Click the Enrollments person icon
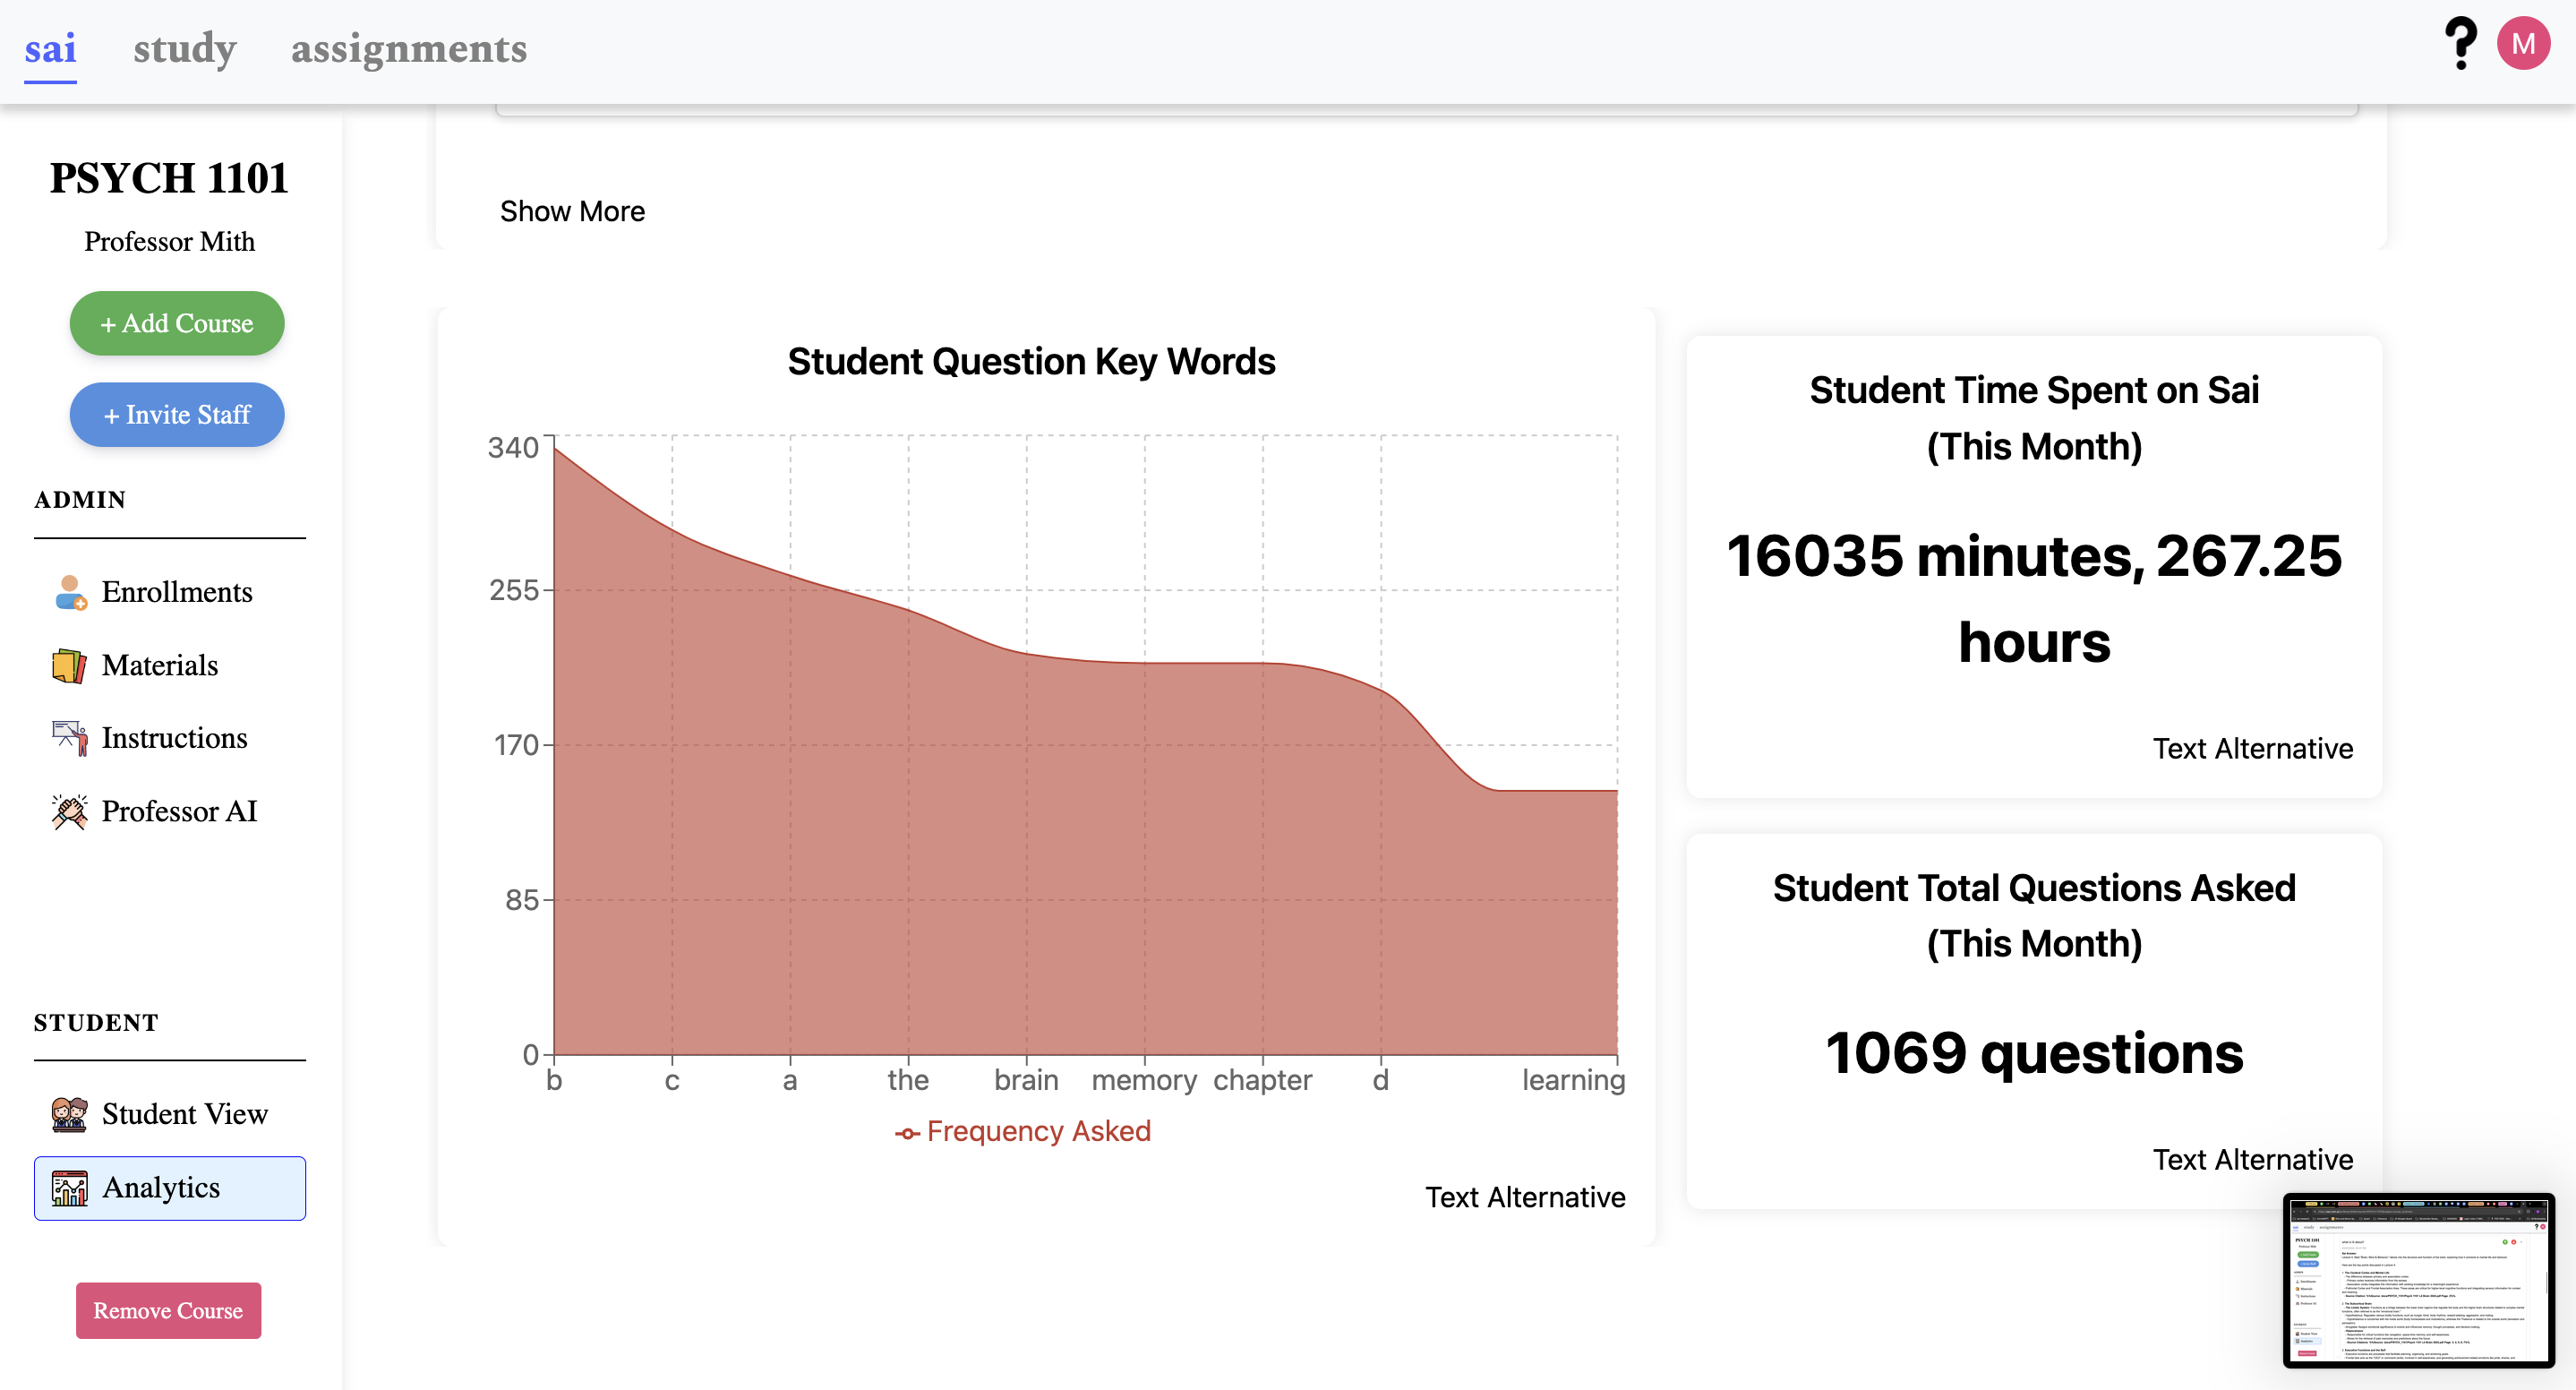Viewport: 2576px width, 1390px height. tap(69, 592)
